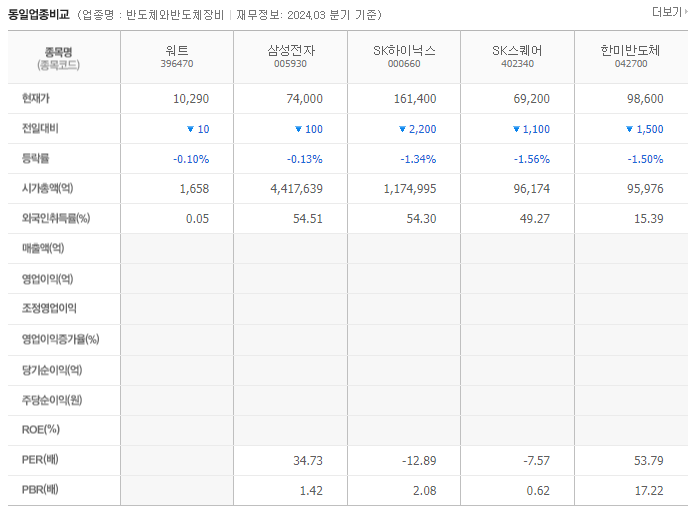
Task: Click the PER value 53.79
Action: coord(649,461)
